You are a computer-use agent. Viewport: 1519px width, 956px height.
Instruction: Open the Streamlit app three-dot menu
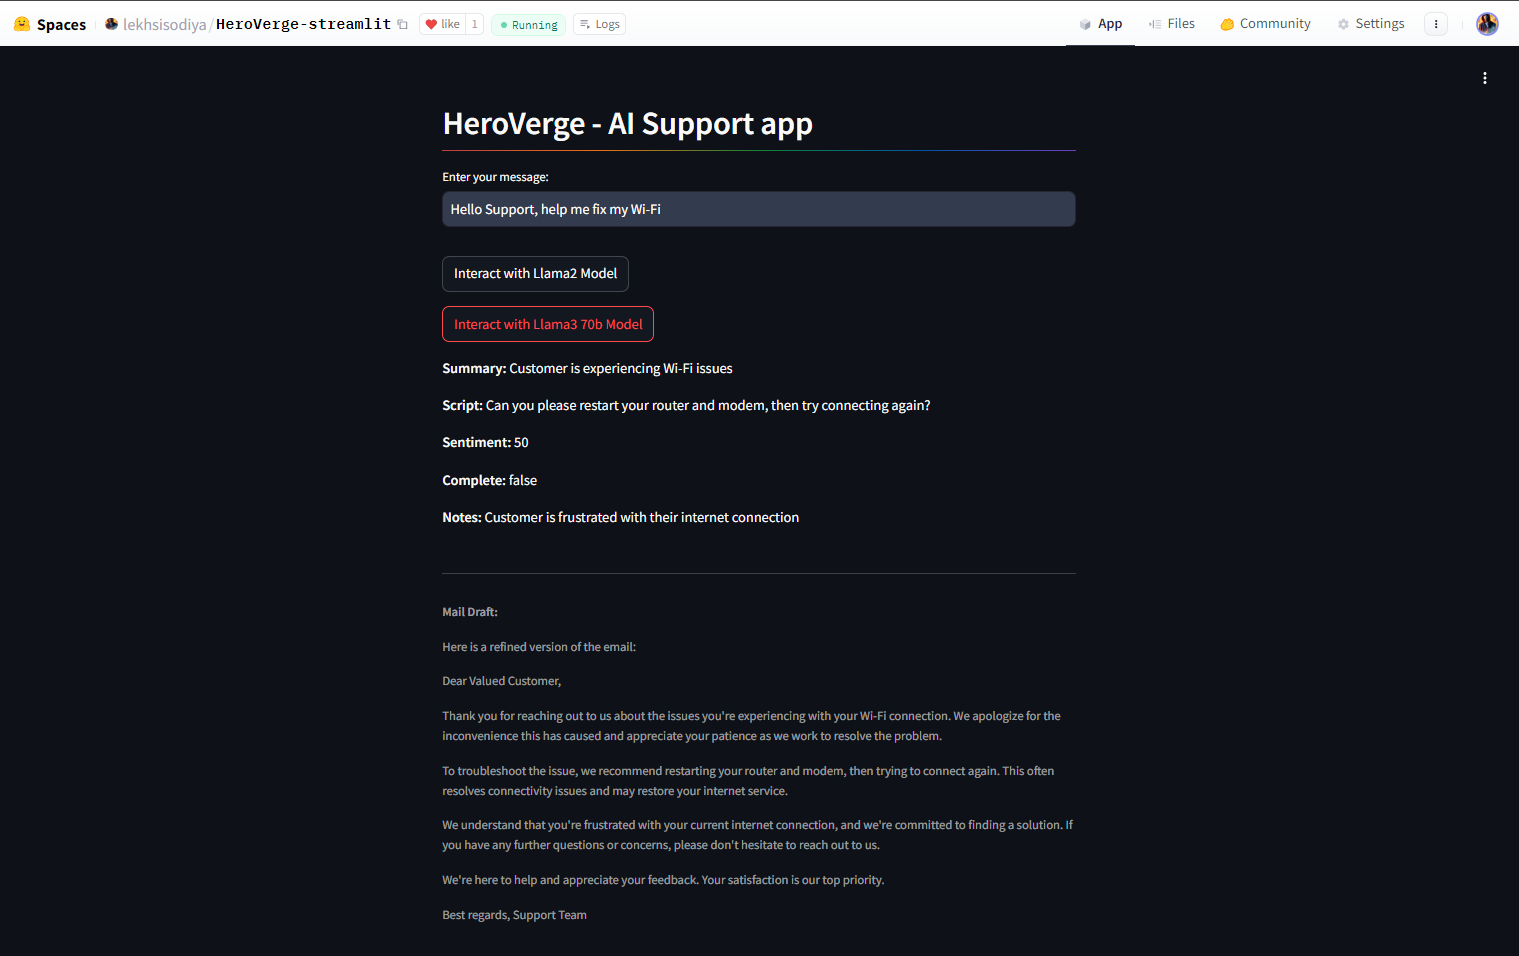coord(1485,78)
